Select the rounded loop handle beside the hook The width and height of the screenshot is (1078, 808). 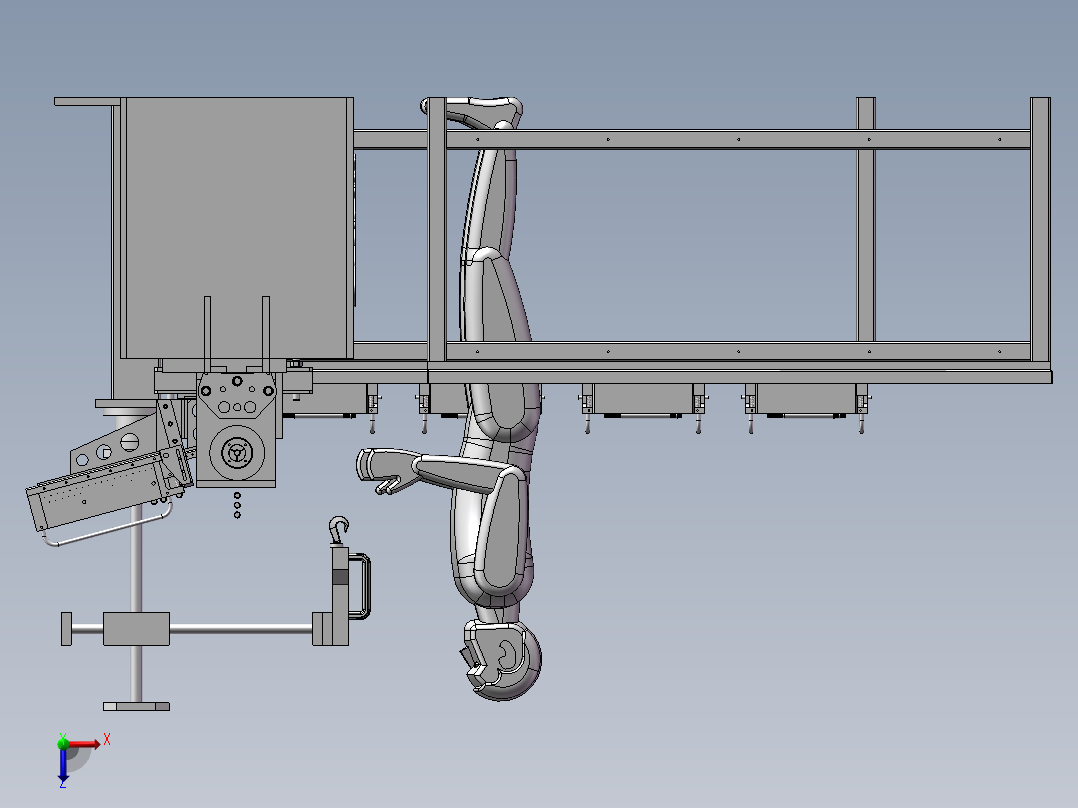pyautogui.click(x=360, y=586)
